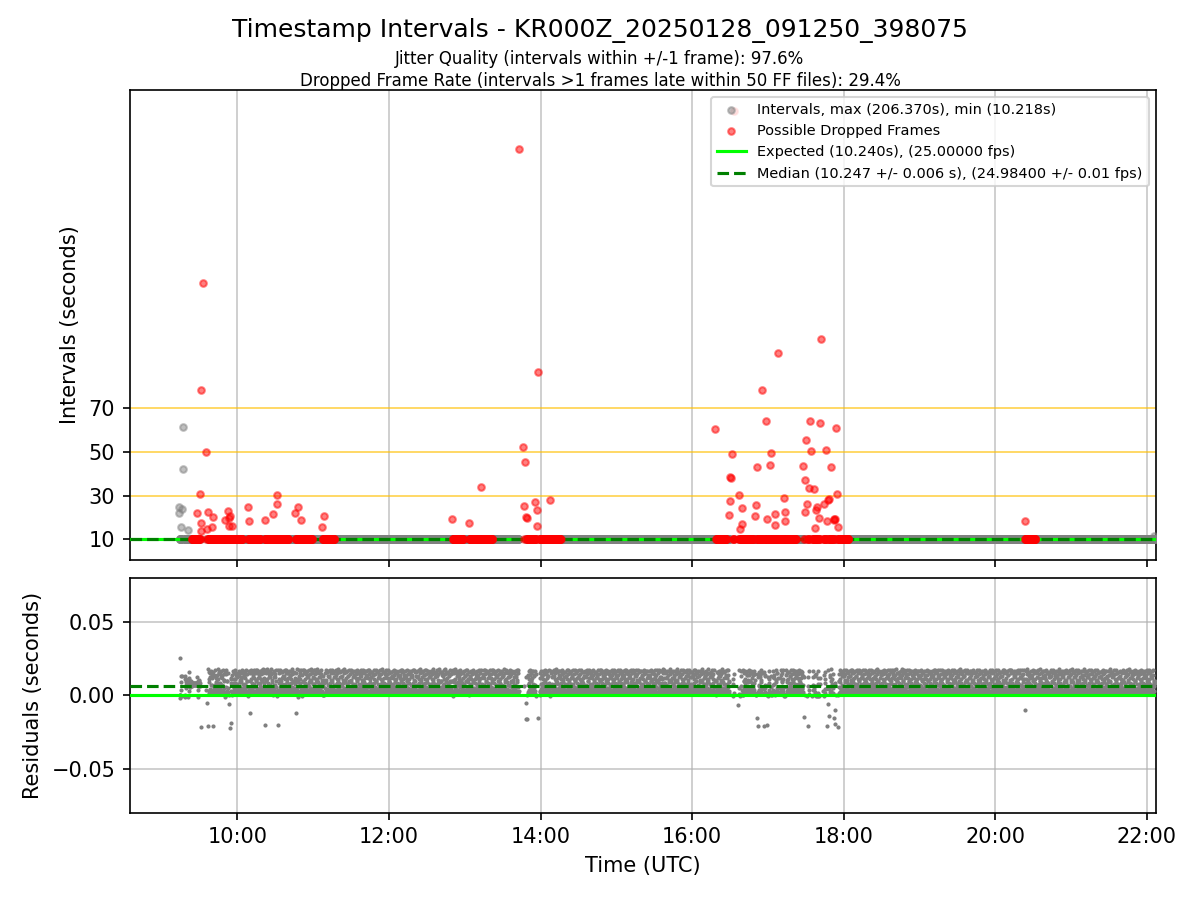Viewport: 1200px width, 900px height.
Task: Click the red outlier point near 09:35
Action: 203,283
